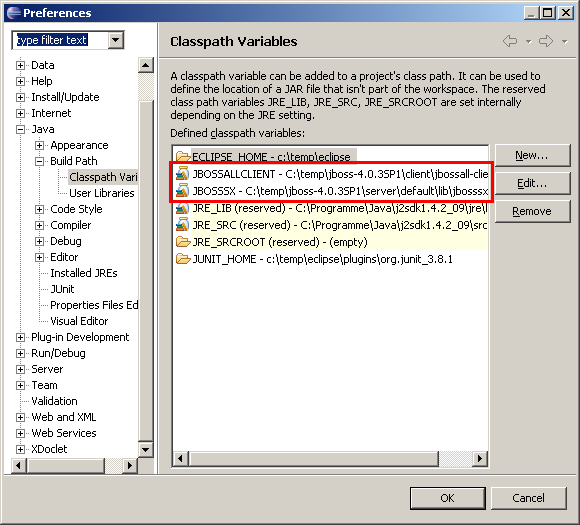Focus the type filter text field

61,40
